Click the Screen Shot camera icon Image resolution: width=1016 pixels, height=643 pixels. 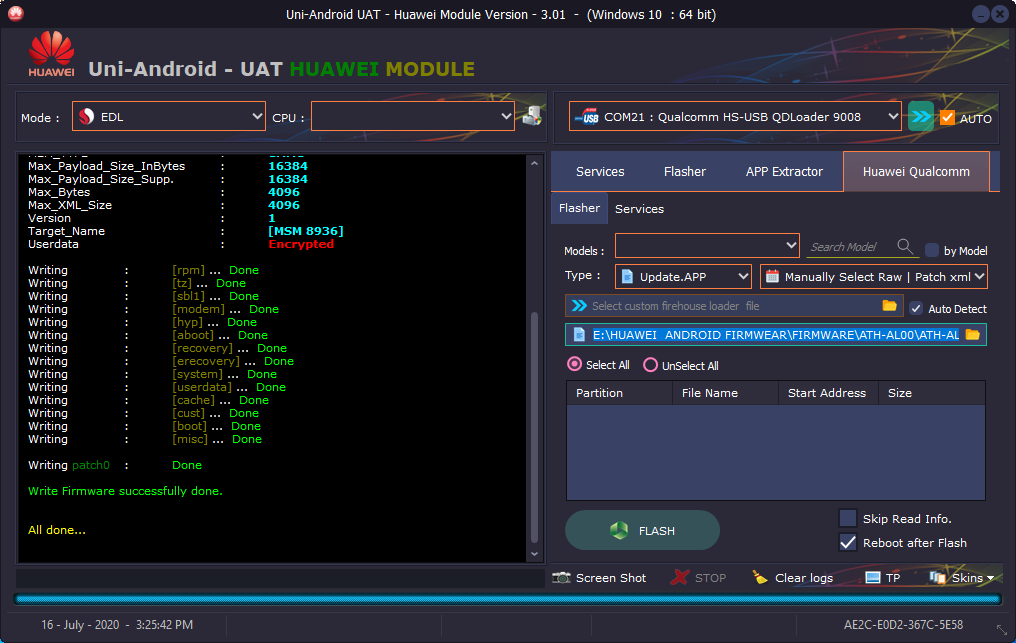pos(561,578)
